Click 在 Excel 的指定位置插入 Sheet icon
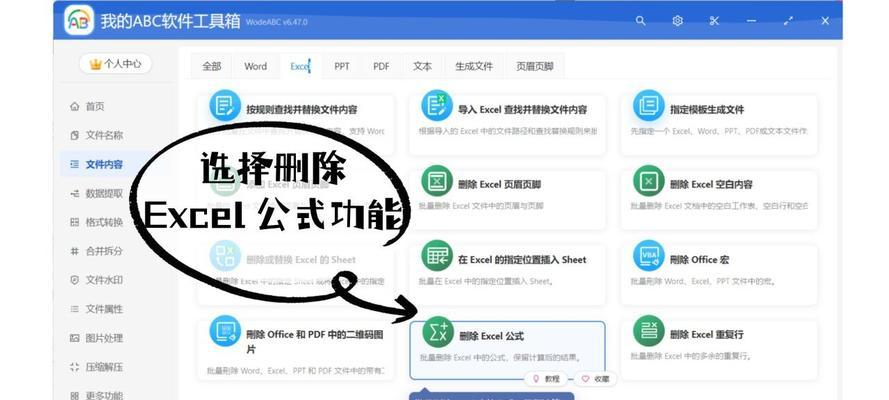The width and height of the screenshot is (889, 400). (437, 256)
